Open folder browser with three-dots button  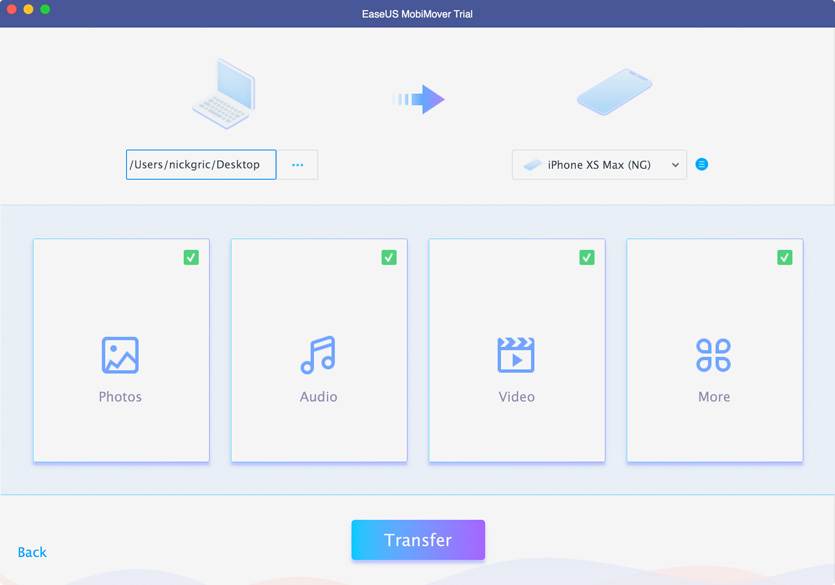click(298, 165)
